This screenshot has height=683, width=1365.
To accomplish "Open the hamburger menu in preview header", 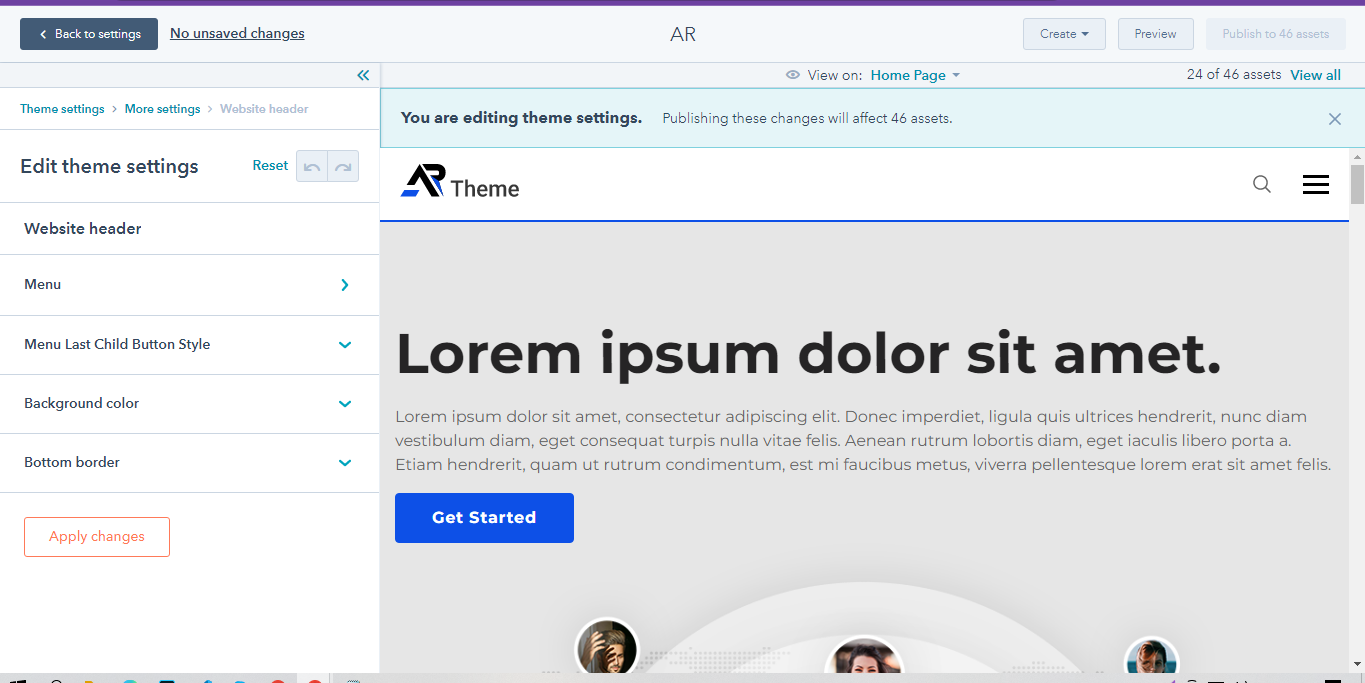I will click(x=1315, y=184).
